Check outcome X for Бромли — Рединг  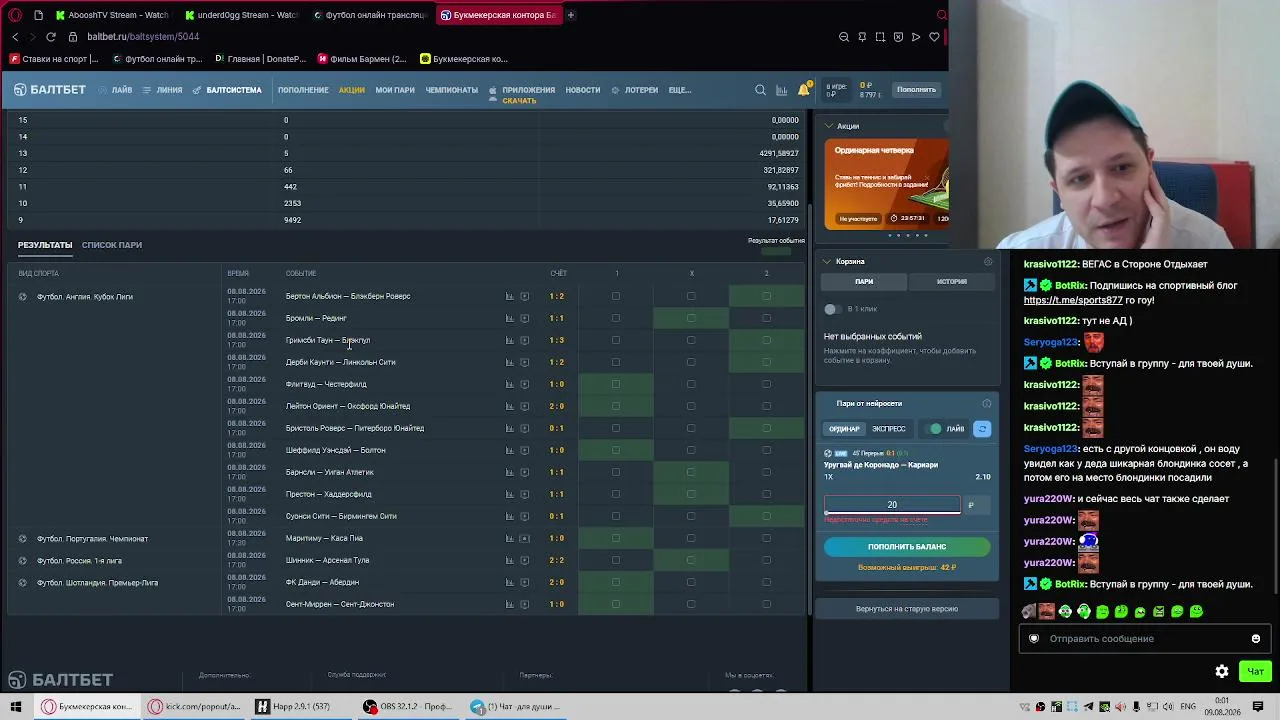pos(691,318)
